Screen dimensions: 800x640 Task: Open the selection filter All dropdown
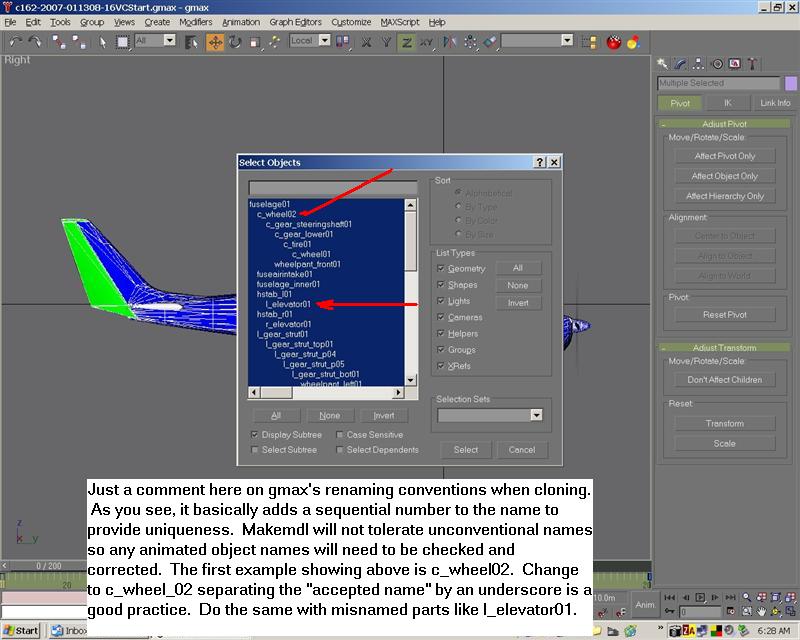point(169,40)
